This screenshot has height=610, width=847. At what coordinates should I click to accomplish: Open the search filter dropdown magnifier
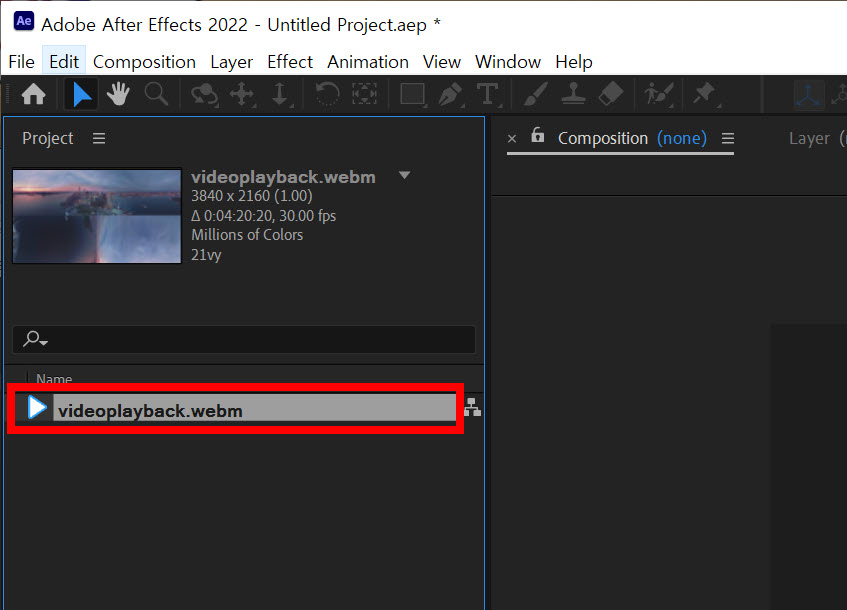point(35,339)
